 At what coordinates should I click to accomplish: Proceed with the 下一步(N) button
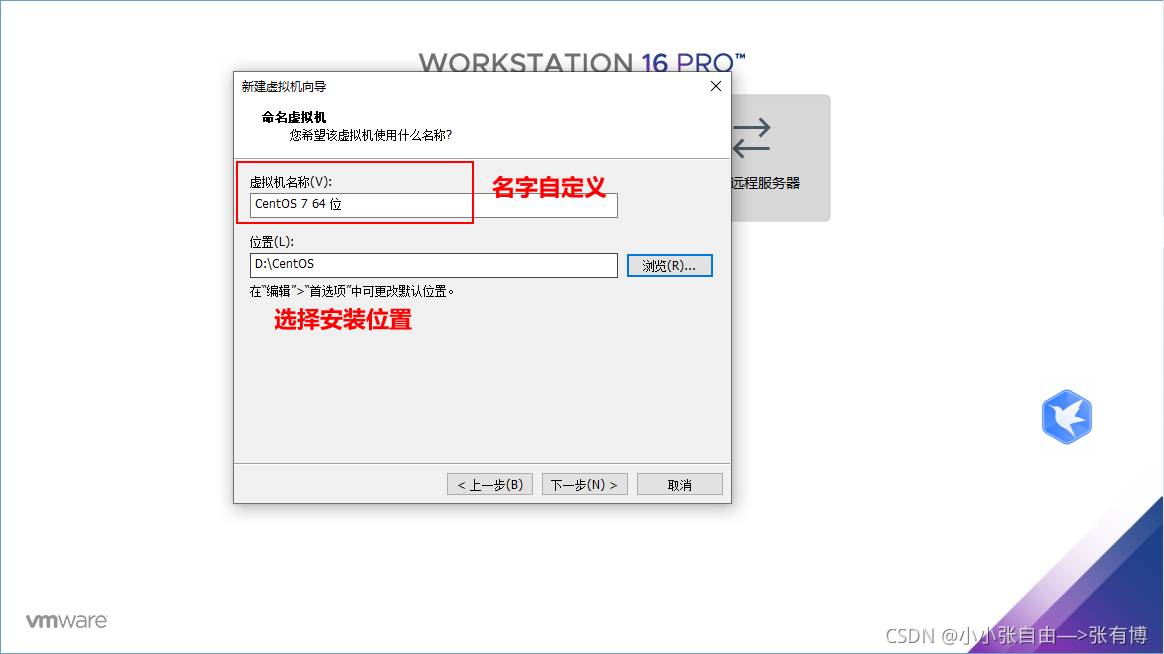(x=584, y=485)
